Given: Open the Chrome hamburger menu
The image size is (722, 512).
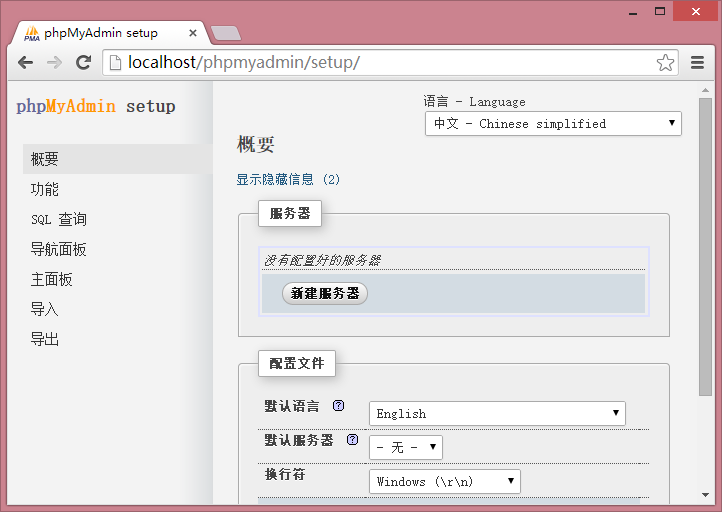Looking at the screenshot, I should coord(698,62).
